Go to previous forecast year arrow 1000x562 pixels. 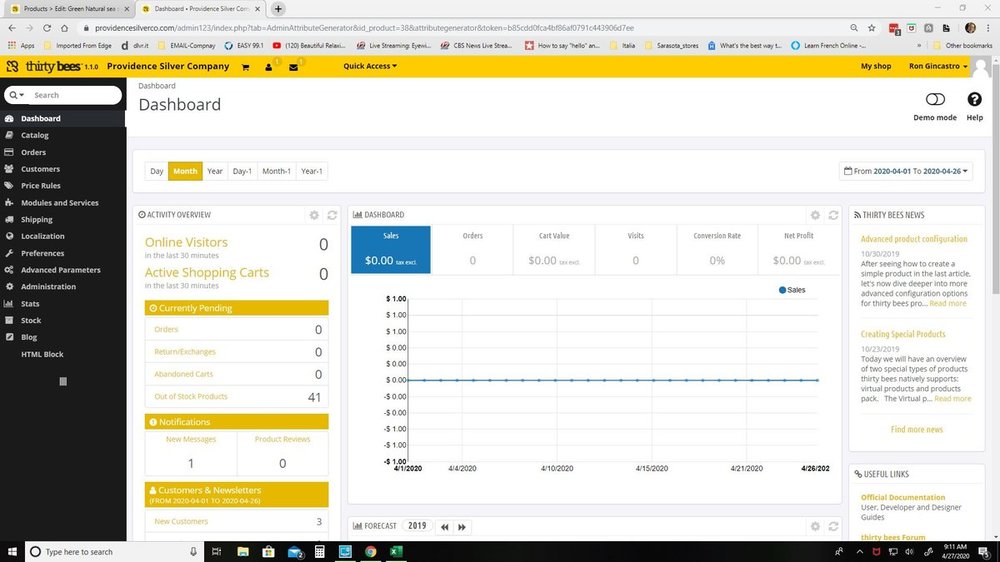tap(444, 526)
